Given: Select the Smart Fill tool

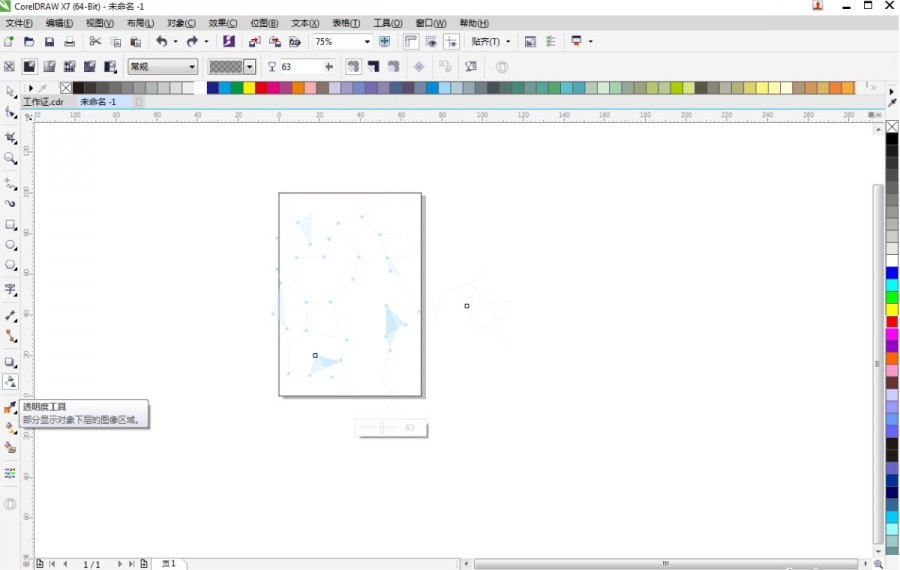Looking at the screenshot, I should (x=10, y=448).
